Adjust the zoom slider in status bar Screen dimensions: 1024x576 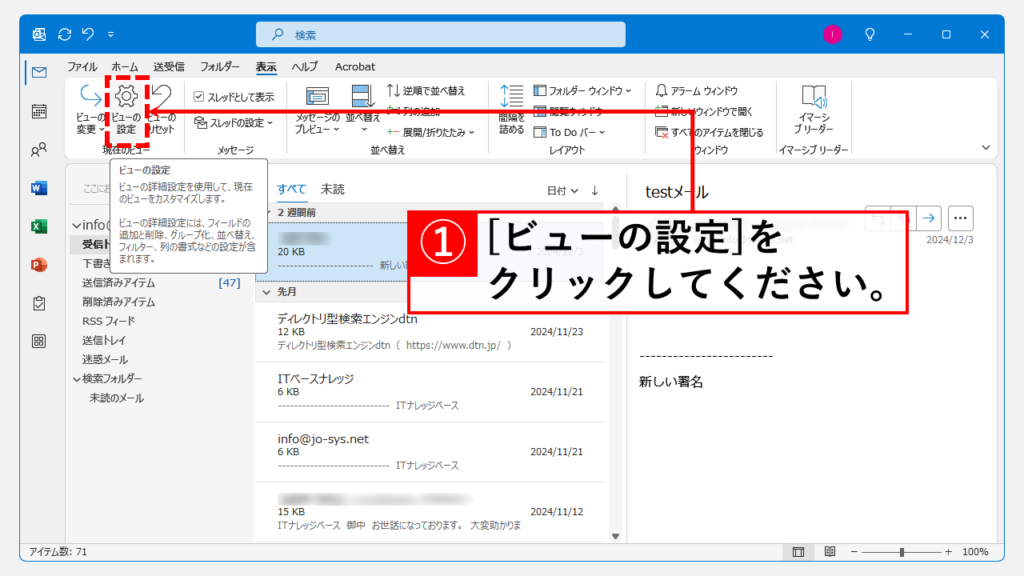(x=902, y=552)
